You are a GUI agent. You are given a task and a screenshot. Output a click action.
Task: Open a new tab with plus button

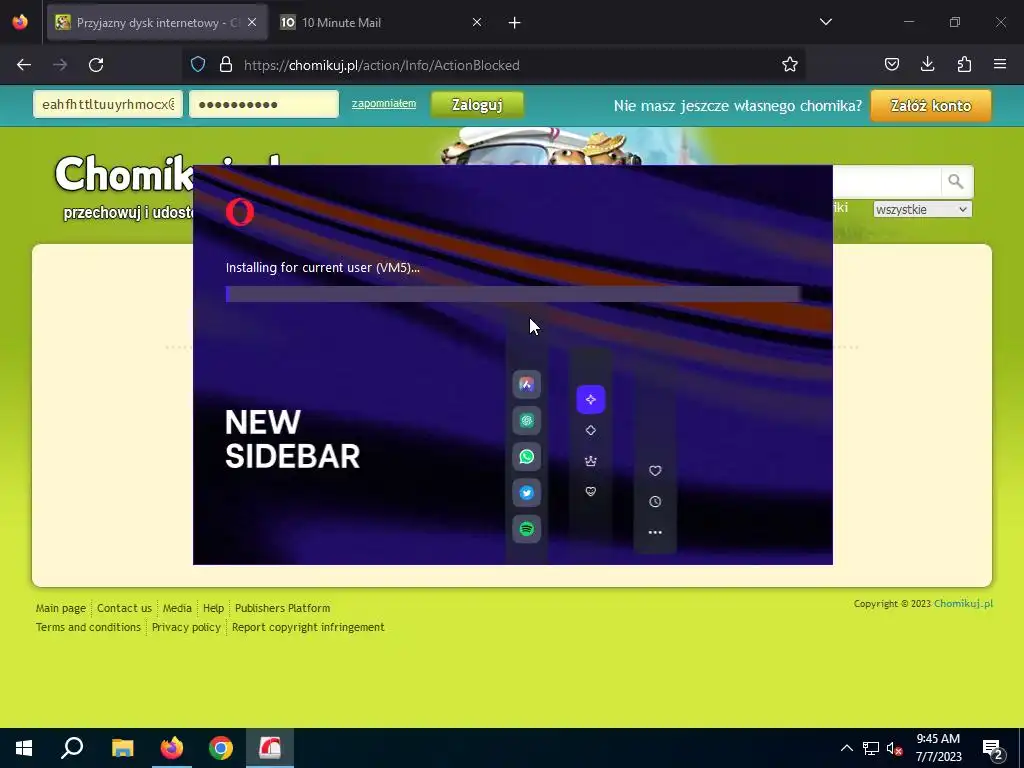point(515,23)
